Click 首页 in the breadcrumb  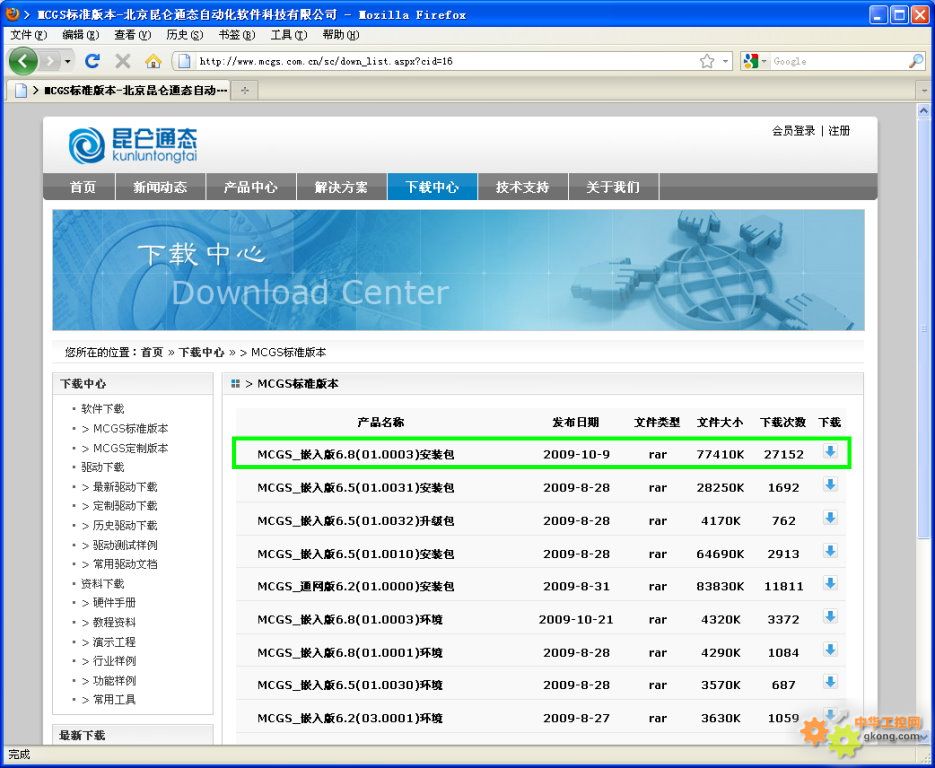tap(152, 352)
